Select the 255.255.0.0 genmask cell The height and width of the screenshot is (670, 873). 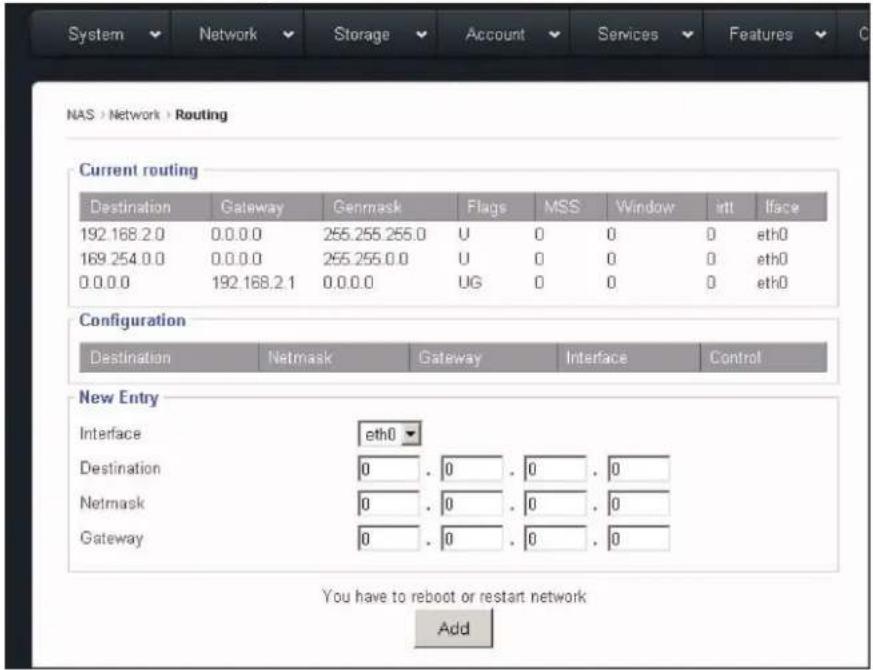(365, 259)
